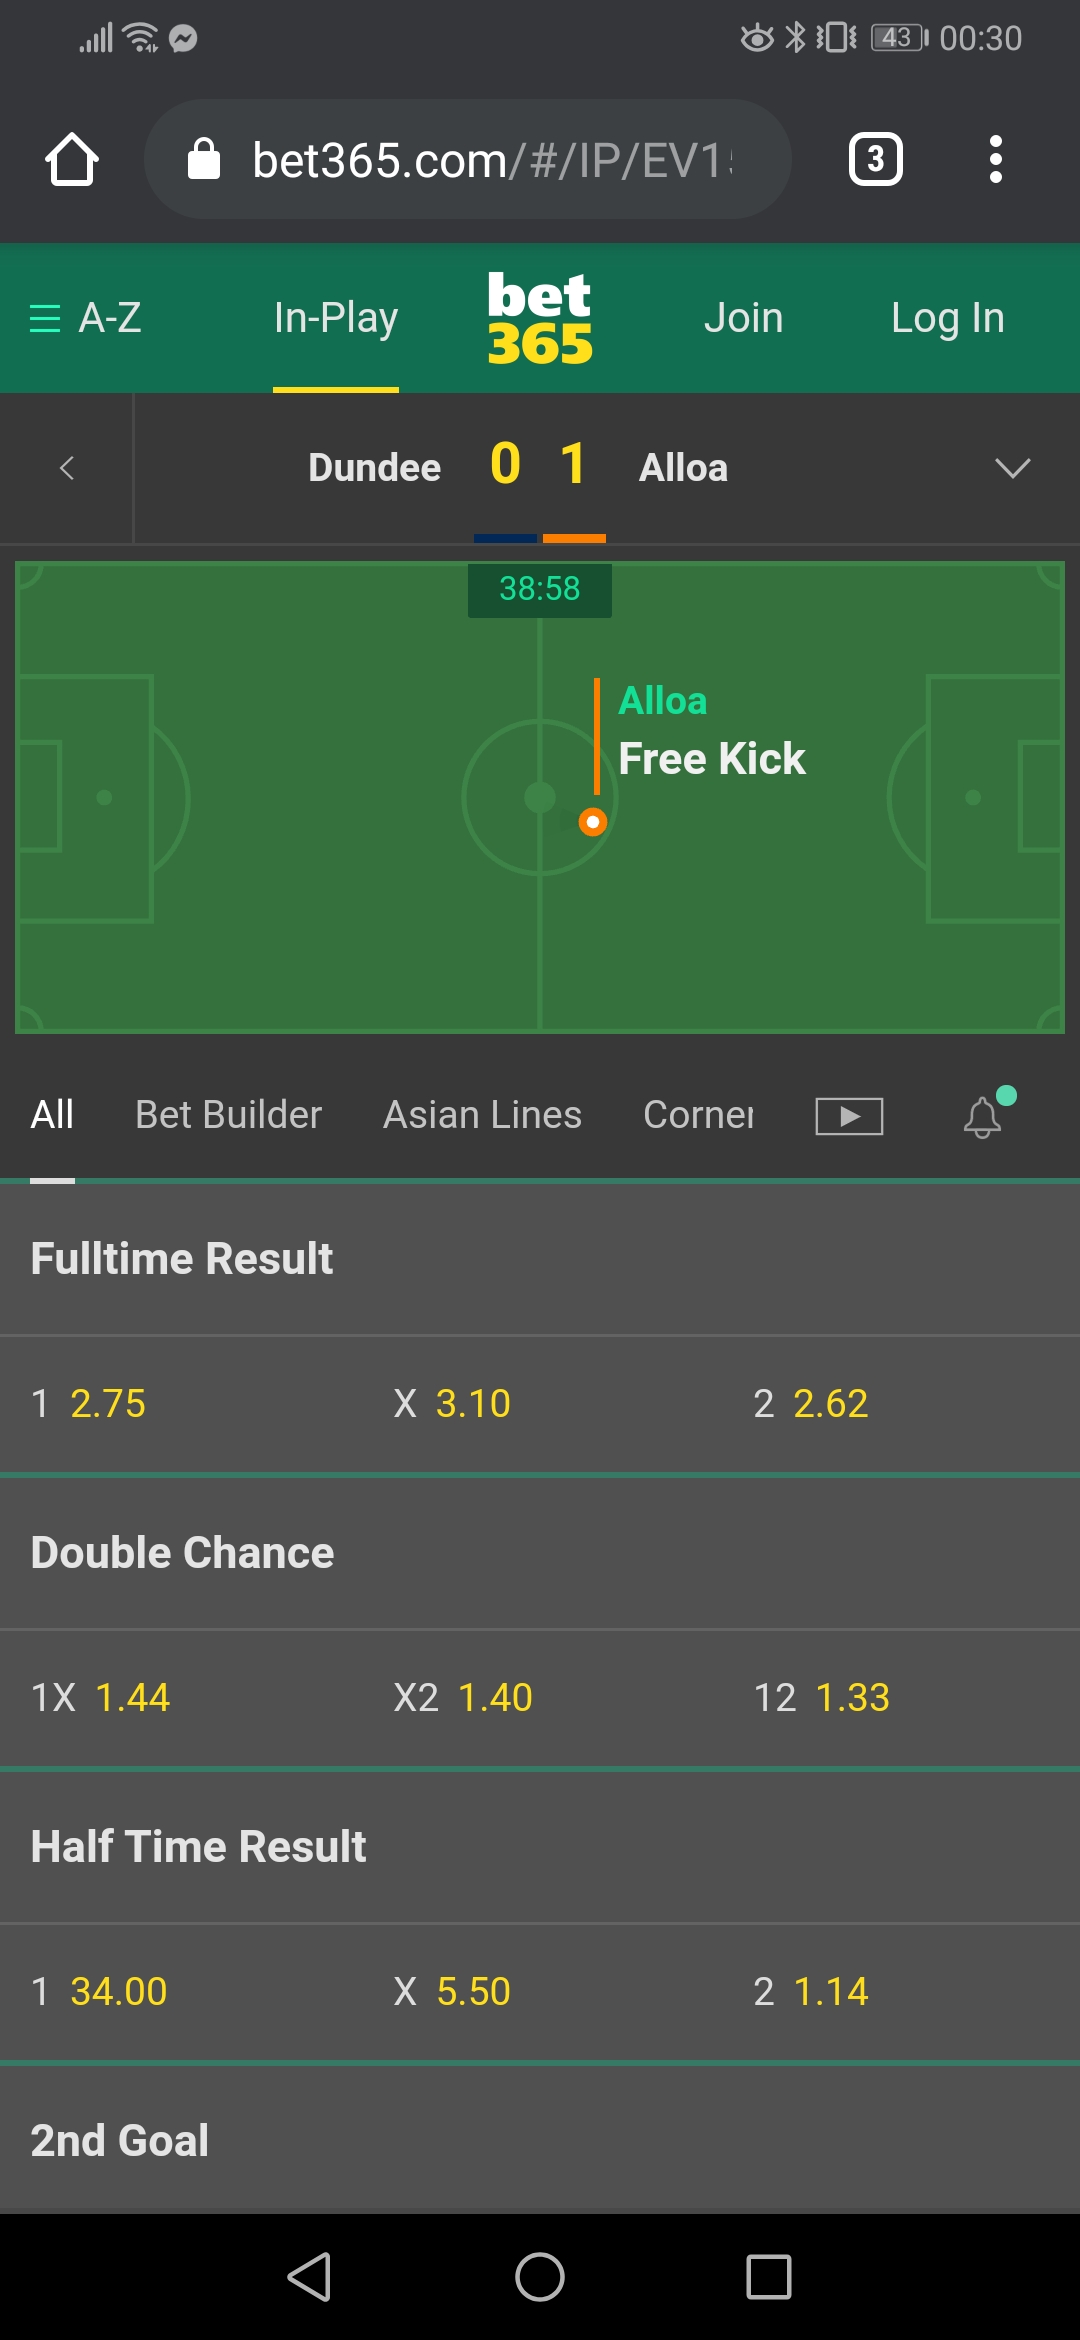
Task: Expand the Dundee v Alloa match dropdown
Action: coord(1012,468)
